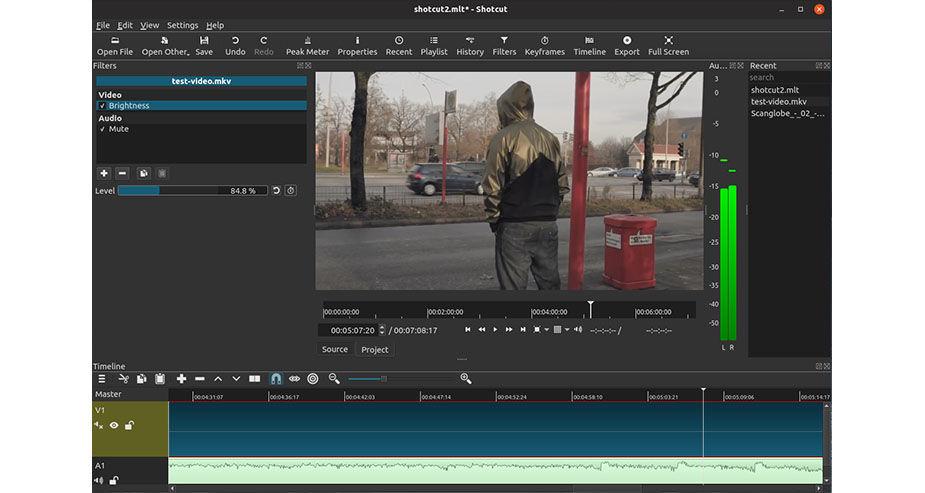Open the timeline hamburger menu

coord(101,379)
